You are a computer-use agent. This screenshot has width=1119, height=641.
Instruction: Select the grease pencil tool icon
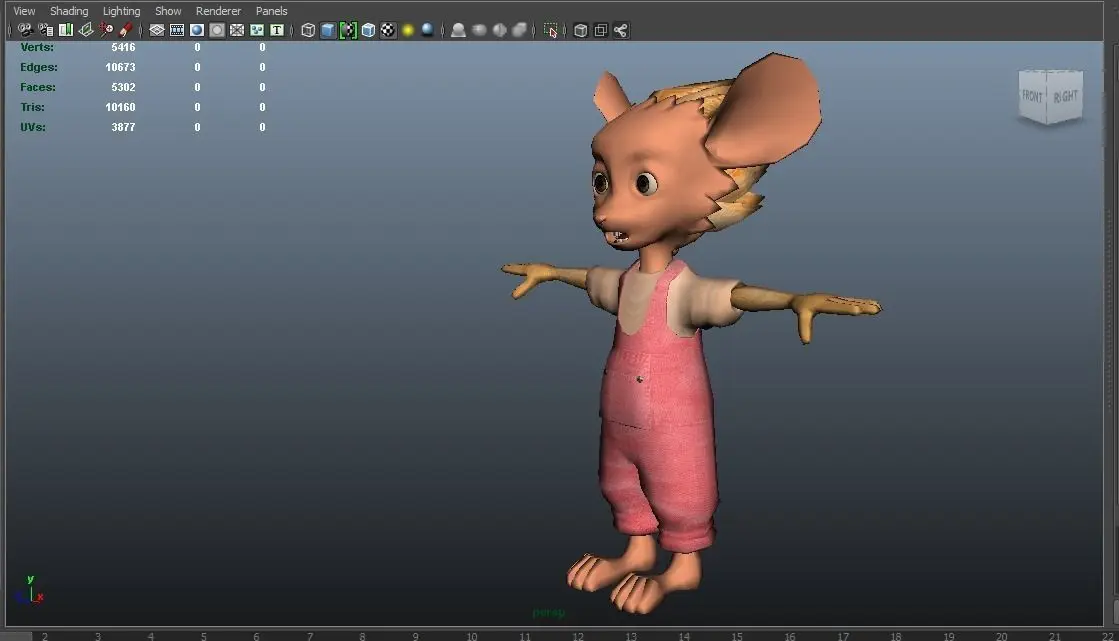coord(126,30)
